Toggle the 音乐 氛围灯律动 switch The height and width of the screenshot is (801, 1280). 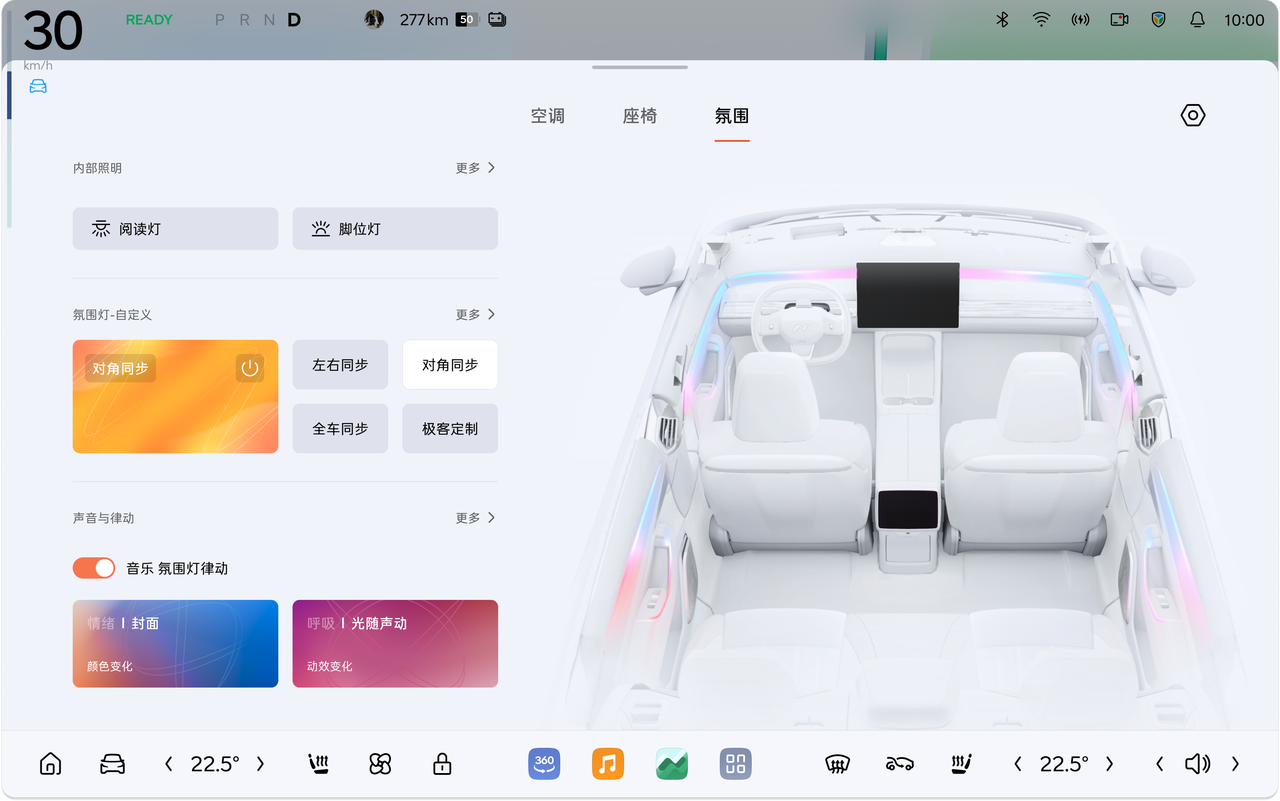click(x=94, y=568)
